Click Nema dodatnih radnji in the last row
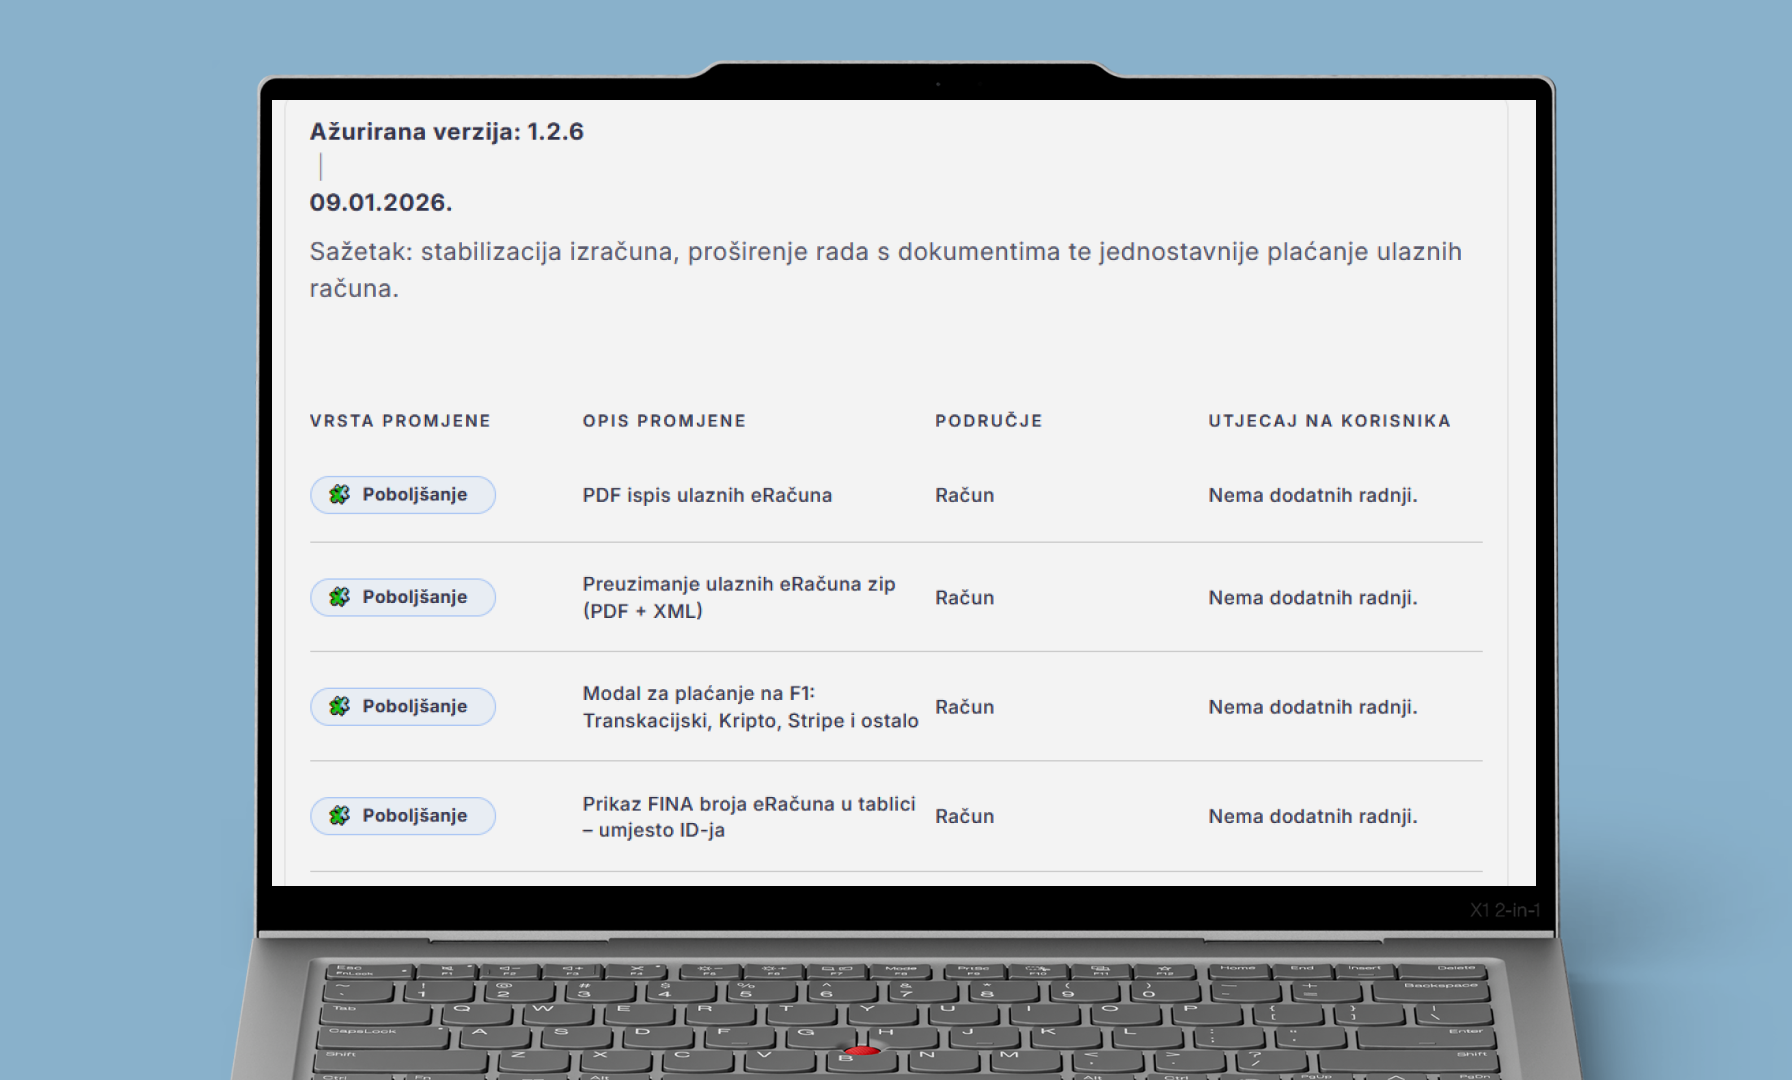 (x=1313, y=815)
